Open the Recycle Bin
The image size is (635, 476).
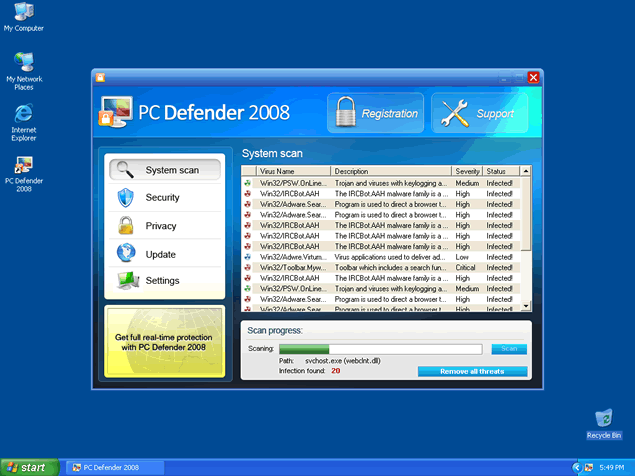(x=603, y=420)
